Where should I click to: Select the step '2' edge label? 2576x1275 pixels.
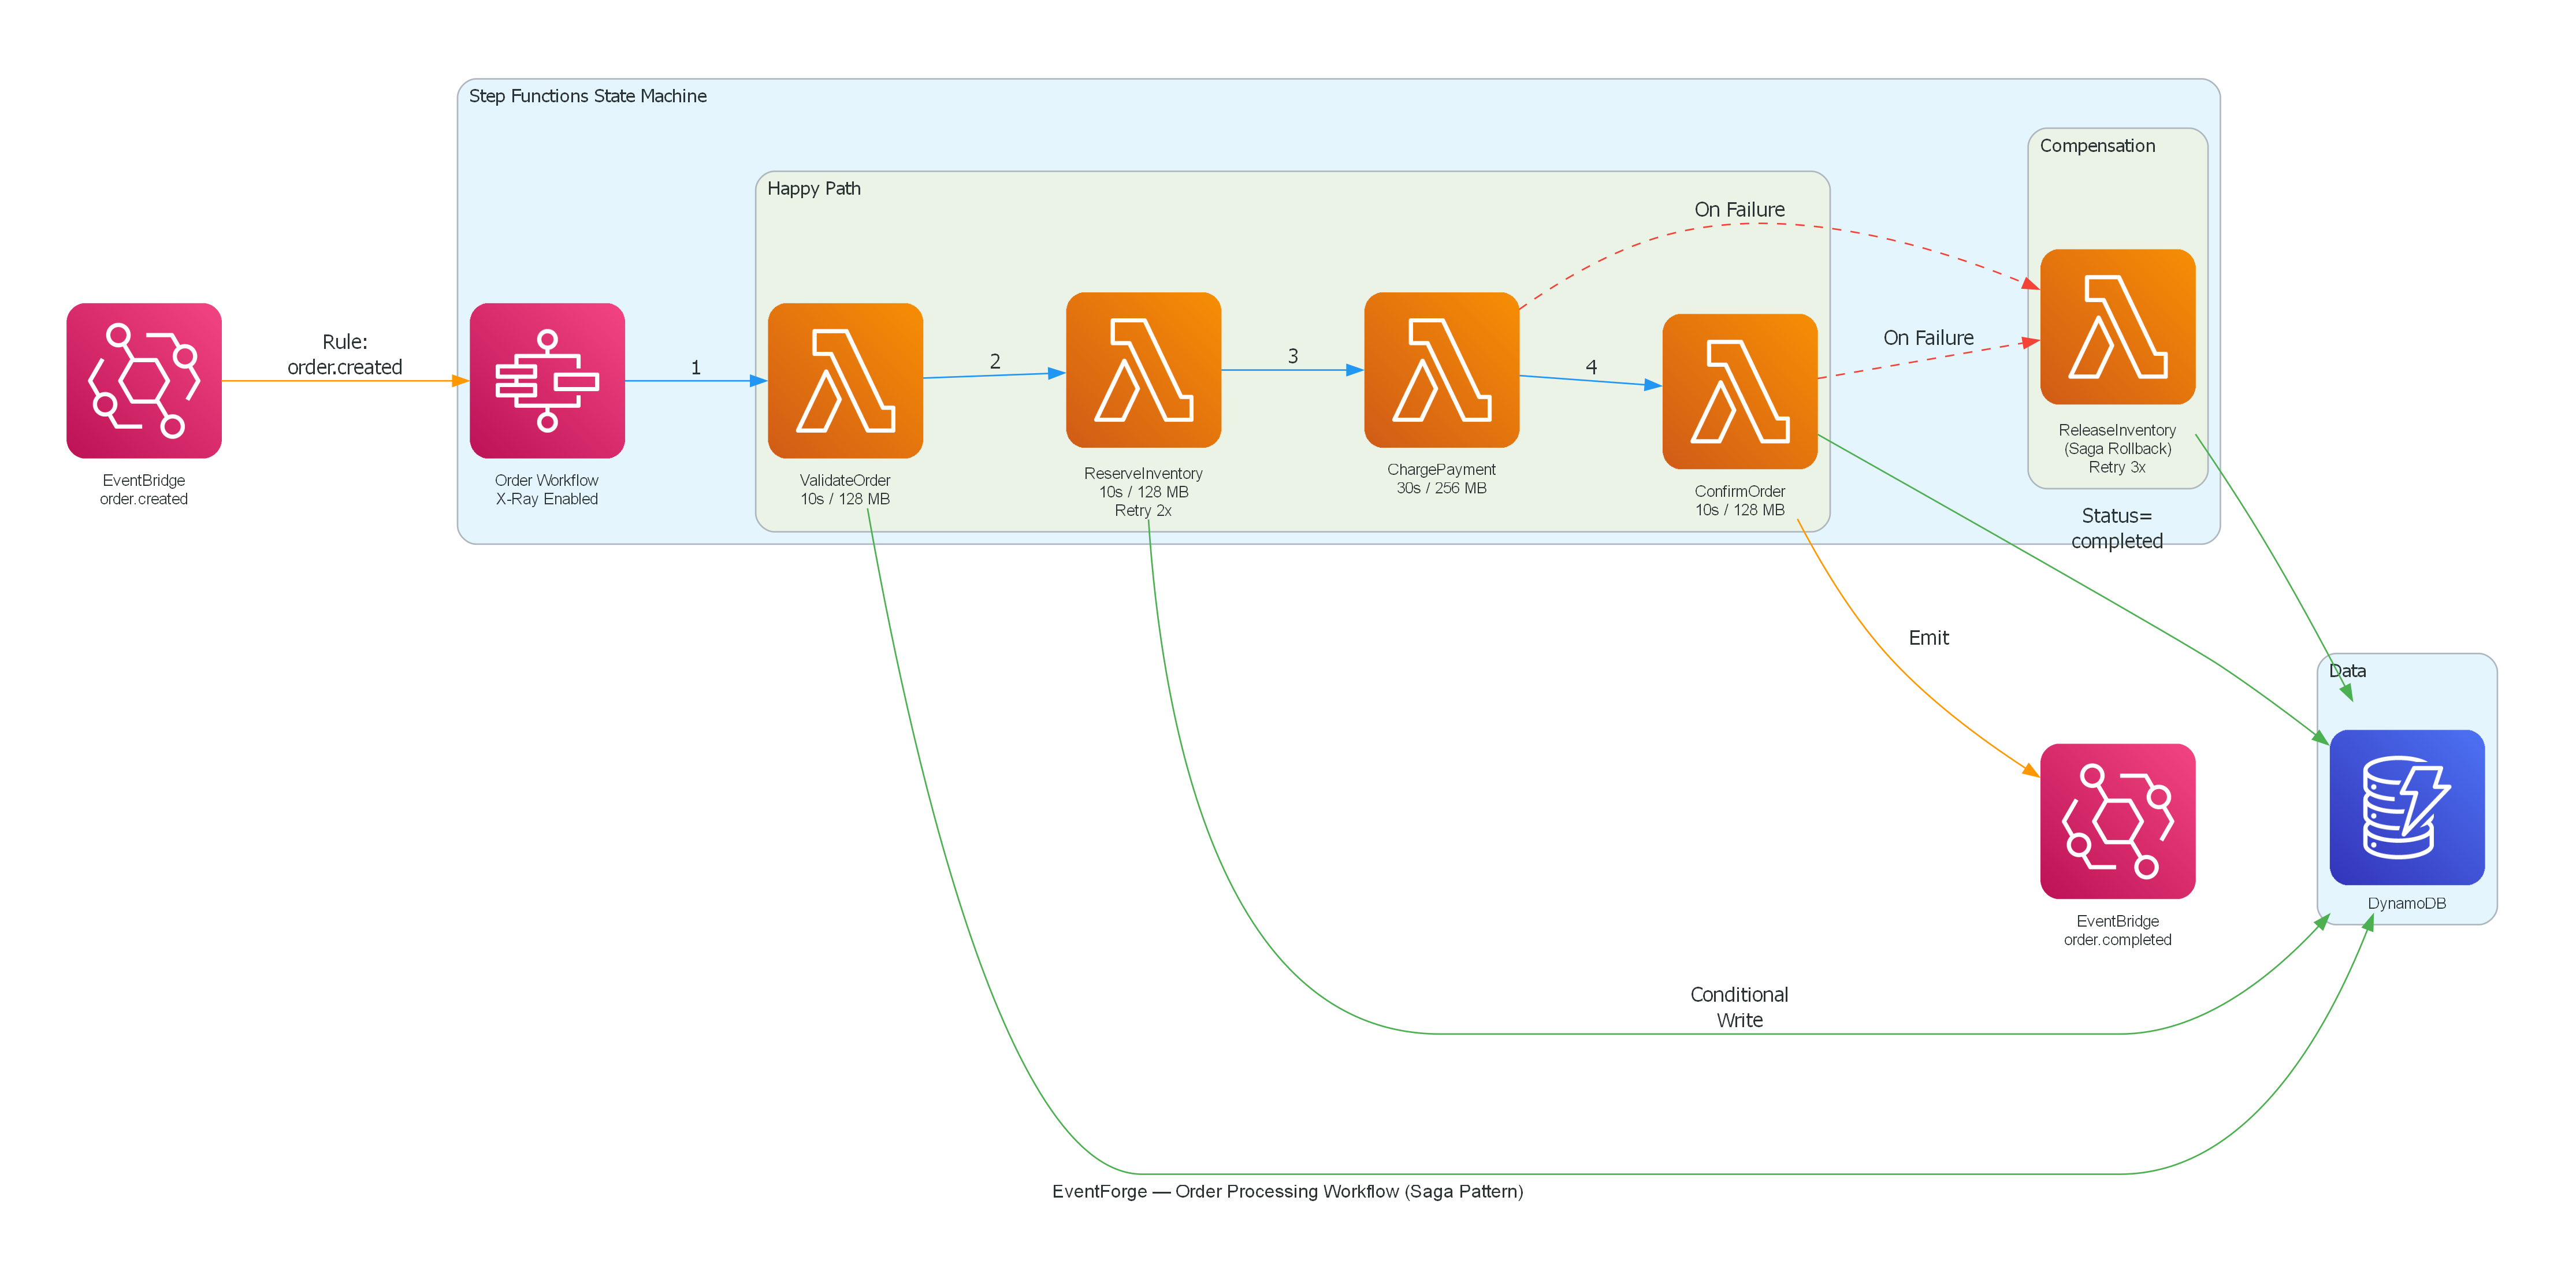pos(995,361)
